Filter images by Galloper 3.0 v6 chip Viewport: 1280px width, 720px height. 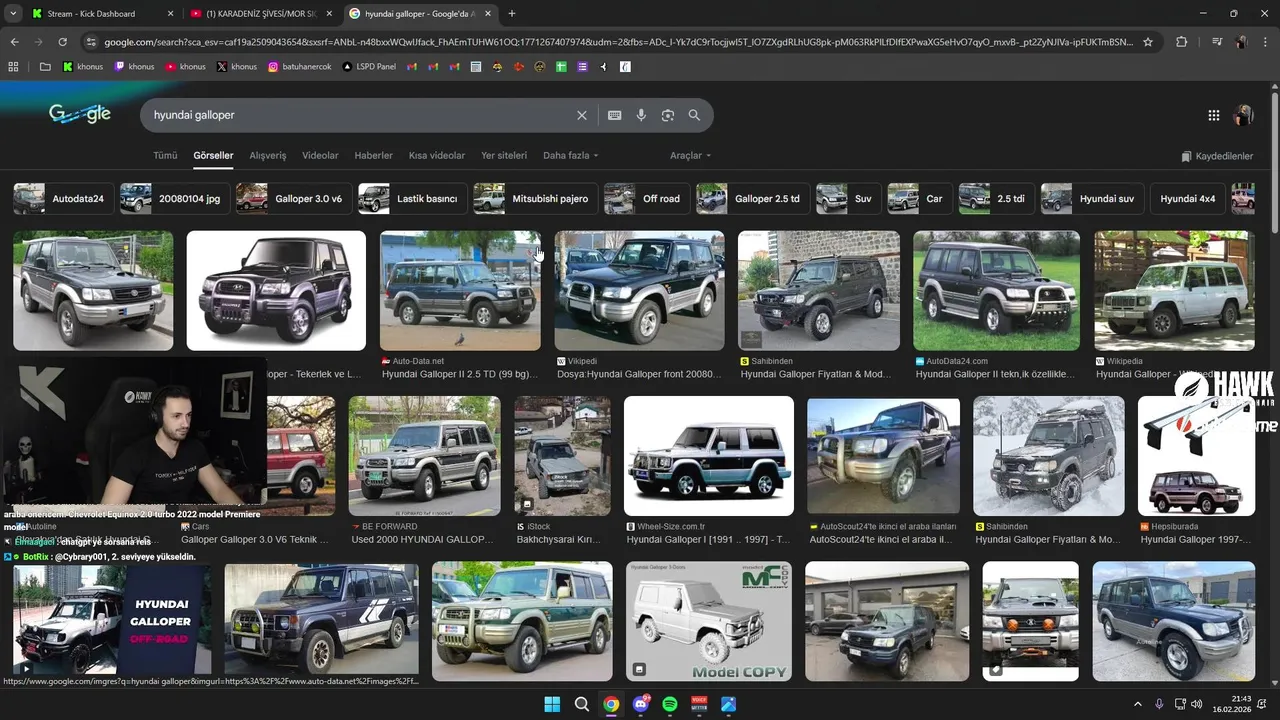click(292, 199)
